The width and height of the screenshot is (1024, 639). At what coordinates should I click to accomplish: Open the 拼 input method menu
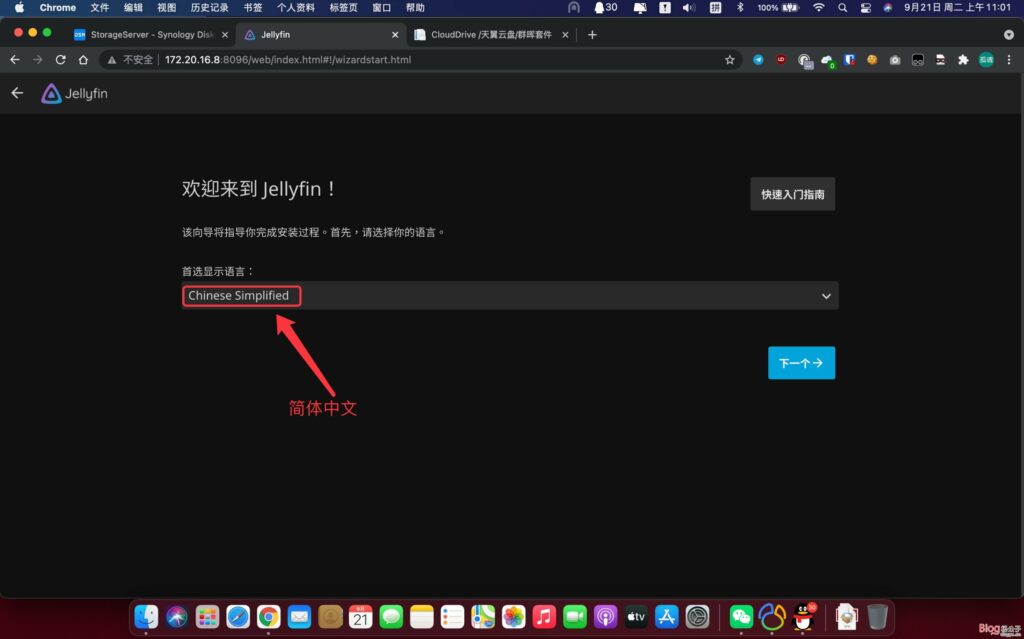[x=716, y=8]
